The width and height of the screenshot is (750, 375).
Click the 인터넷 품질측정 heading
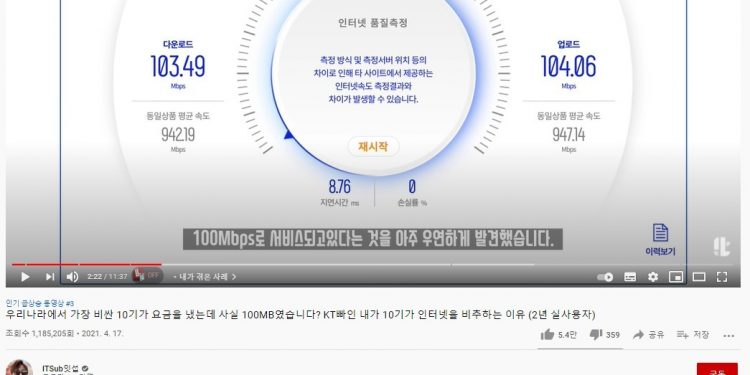[373, 23]
